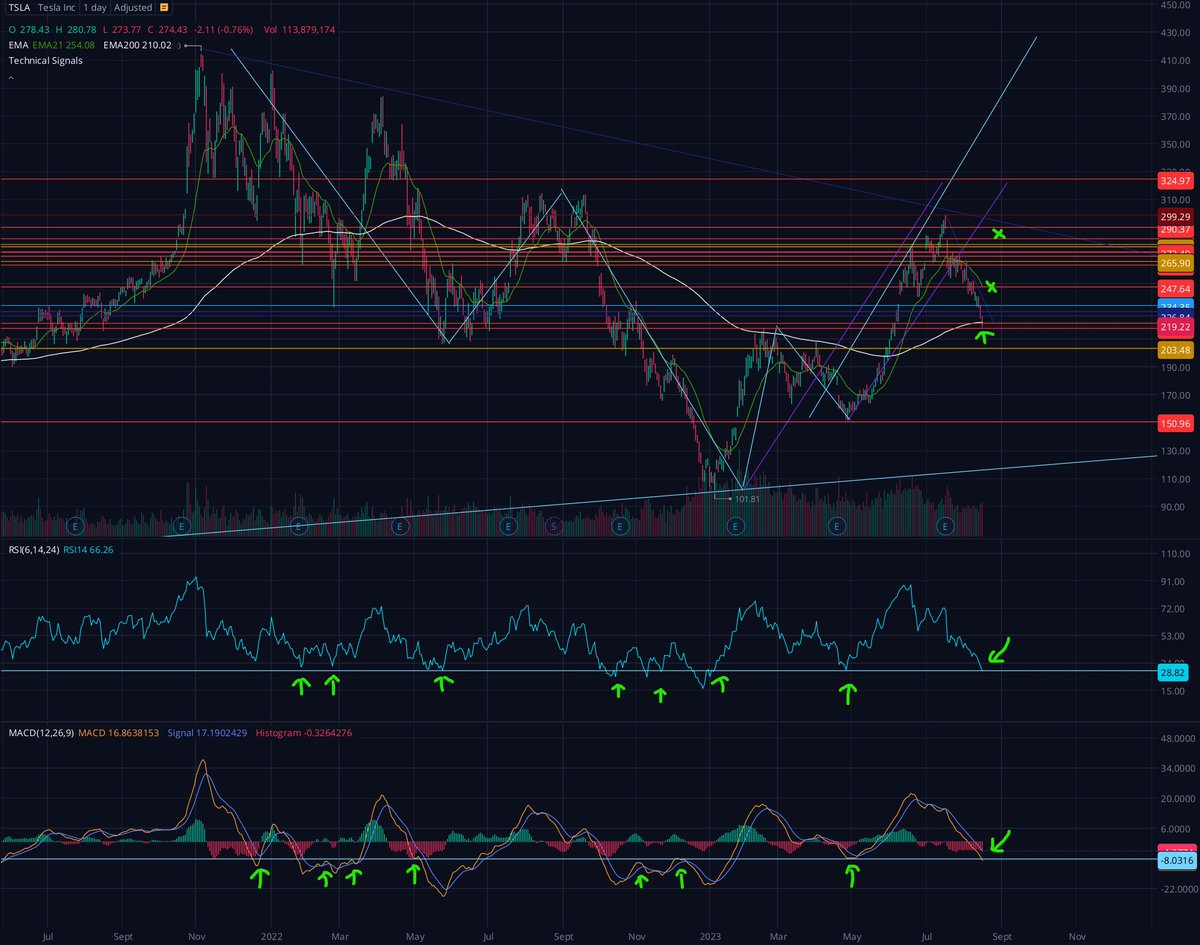Change the Adjusted price setting
1200x945 pixels.
(132, 7)
